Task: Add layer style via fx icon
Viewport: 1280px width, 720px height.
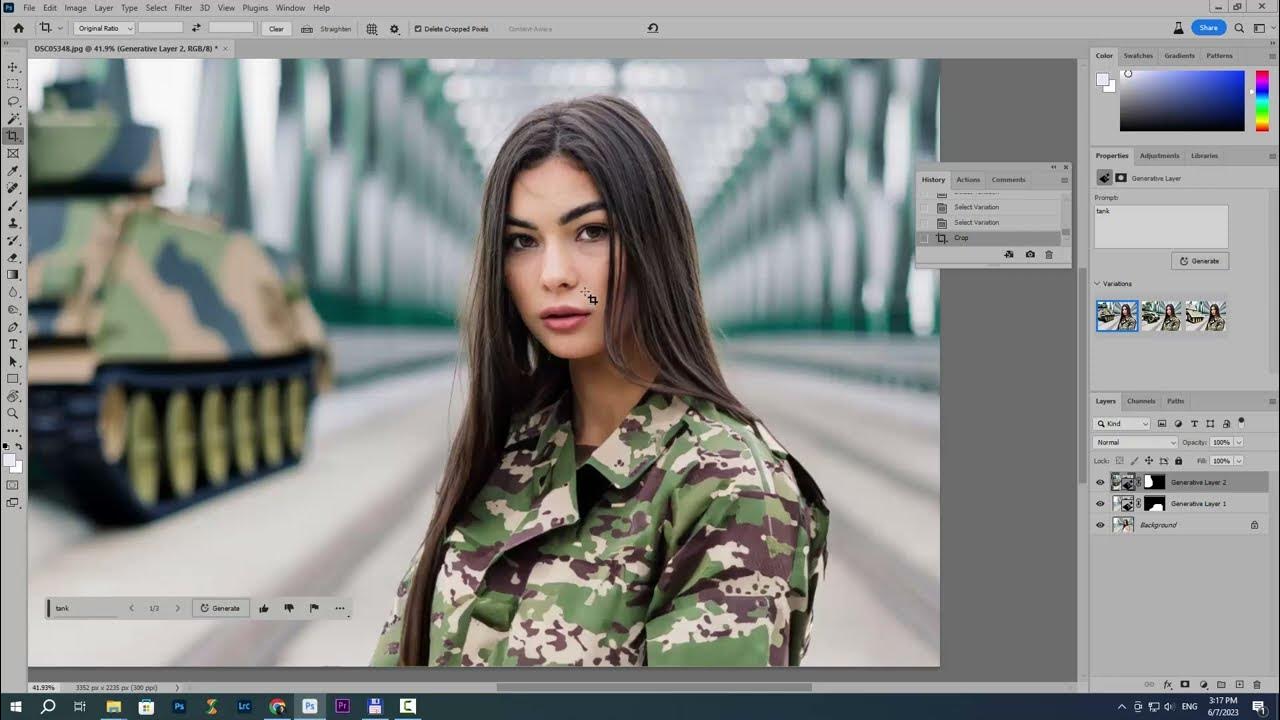Action: [1167, 685]
